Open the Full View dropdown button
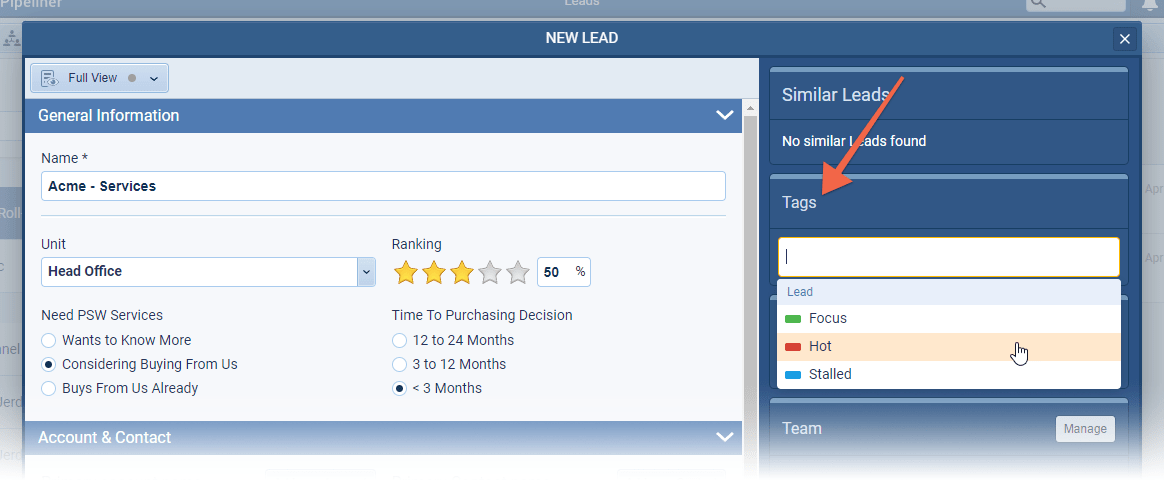The width and height of the screenshot is (1164, 480). [x=154, y=78]
